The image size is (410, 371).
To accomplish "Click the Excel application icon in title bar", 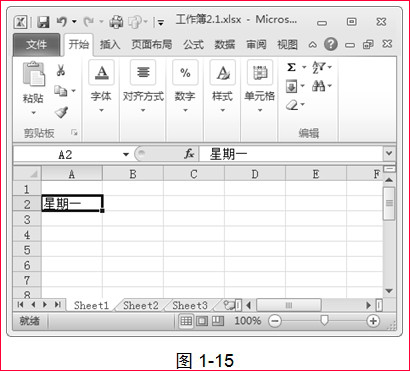I will pyautogui.click(x=21, y=22).
